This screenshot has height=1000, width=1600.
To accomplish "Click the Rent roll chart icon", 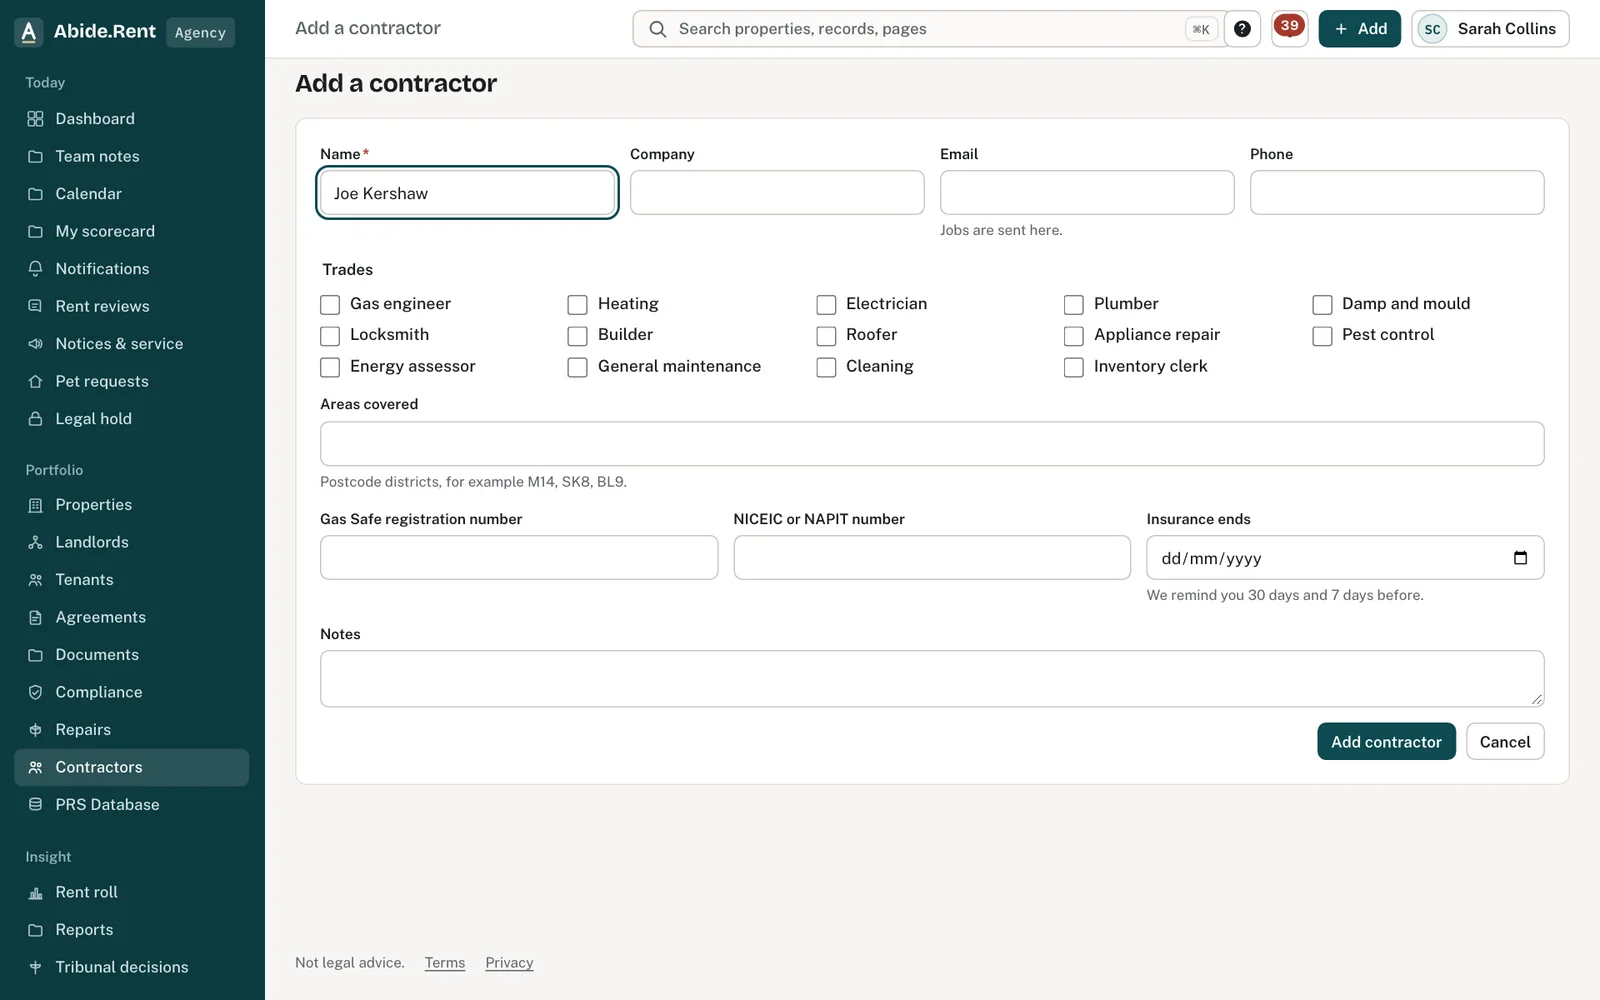I will coord(35,892).
